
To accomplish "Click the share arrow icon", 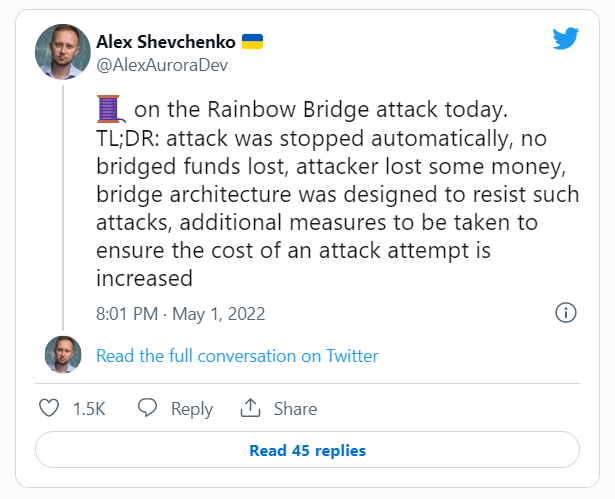I will pyautogui.click(x=250, y=408).
